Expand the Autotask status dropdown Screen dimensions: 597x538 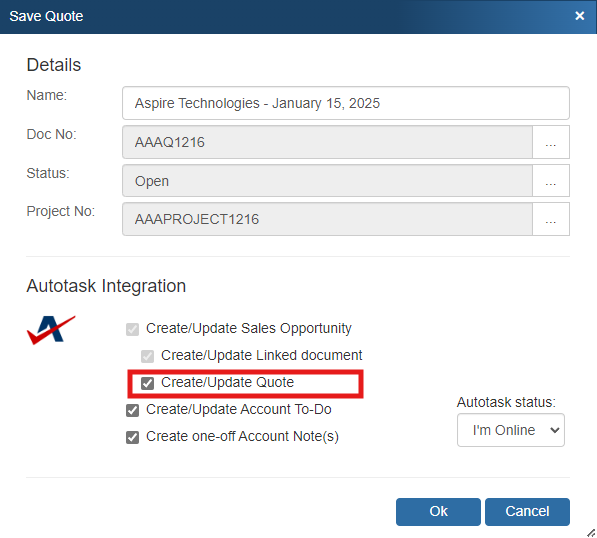[511, 430]
